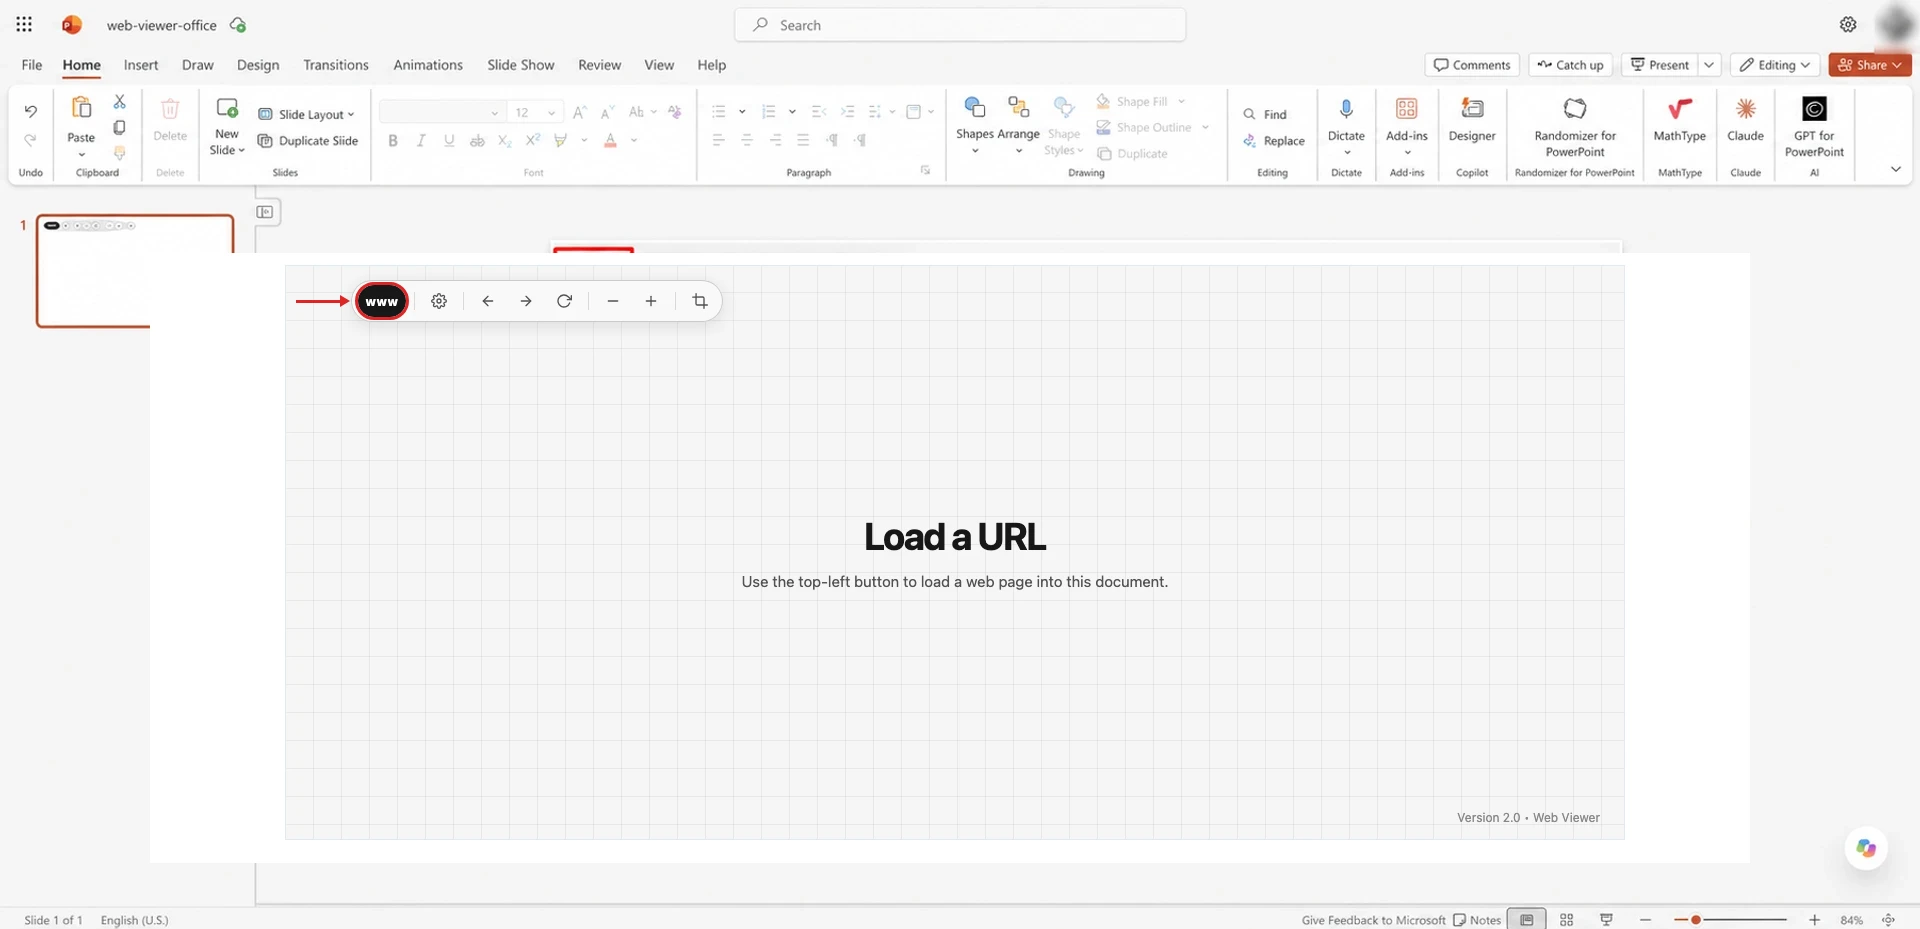Expand the Shapes gallery dropdown
The width and height of the screenshot is (1920, 929).
975,151
